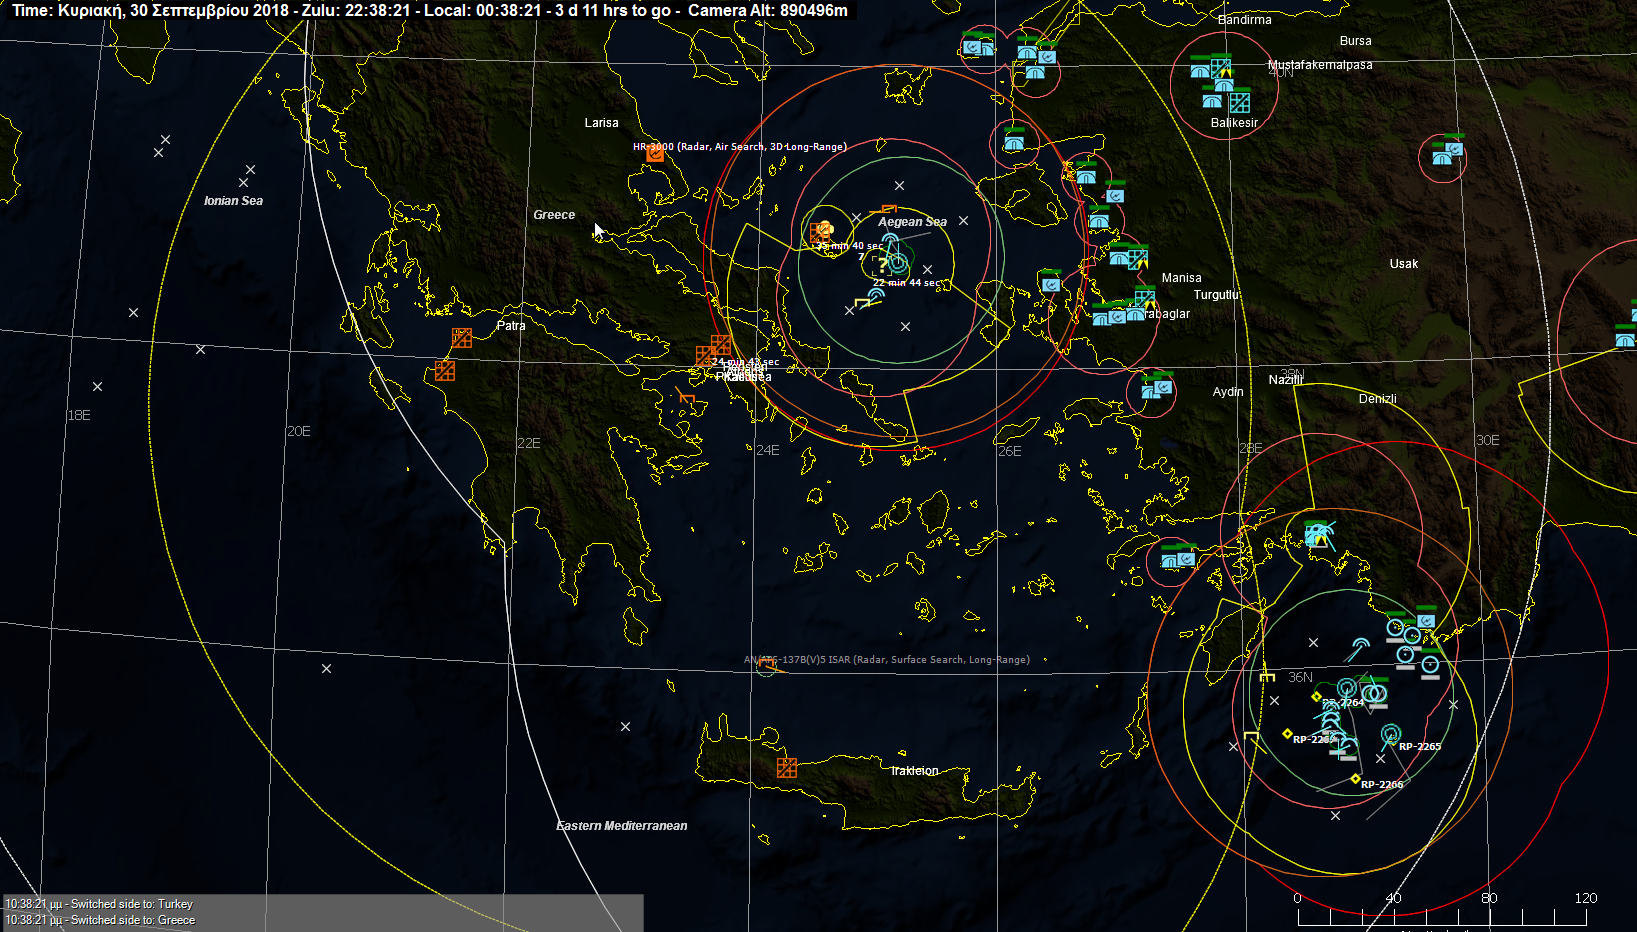Click the distance scale bar at bottom right
The image size is (1637, 932).
click(x=1440, y=915)
